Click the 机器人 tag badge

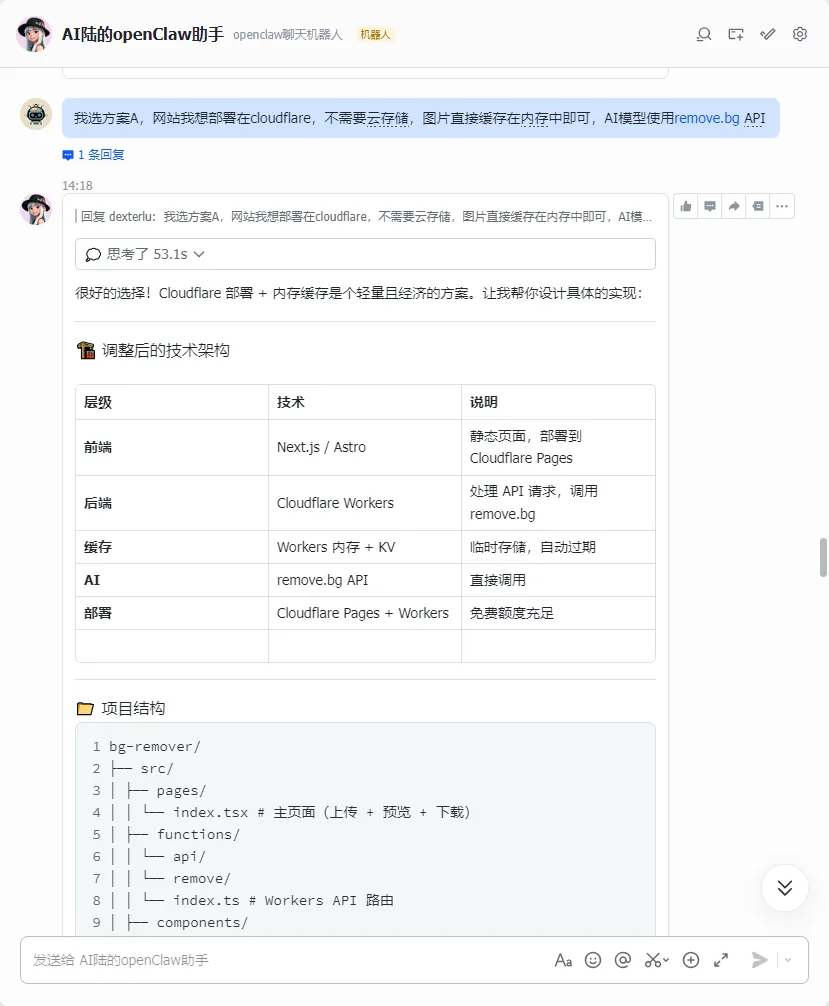[375, 35]
